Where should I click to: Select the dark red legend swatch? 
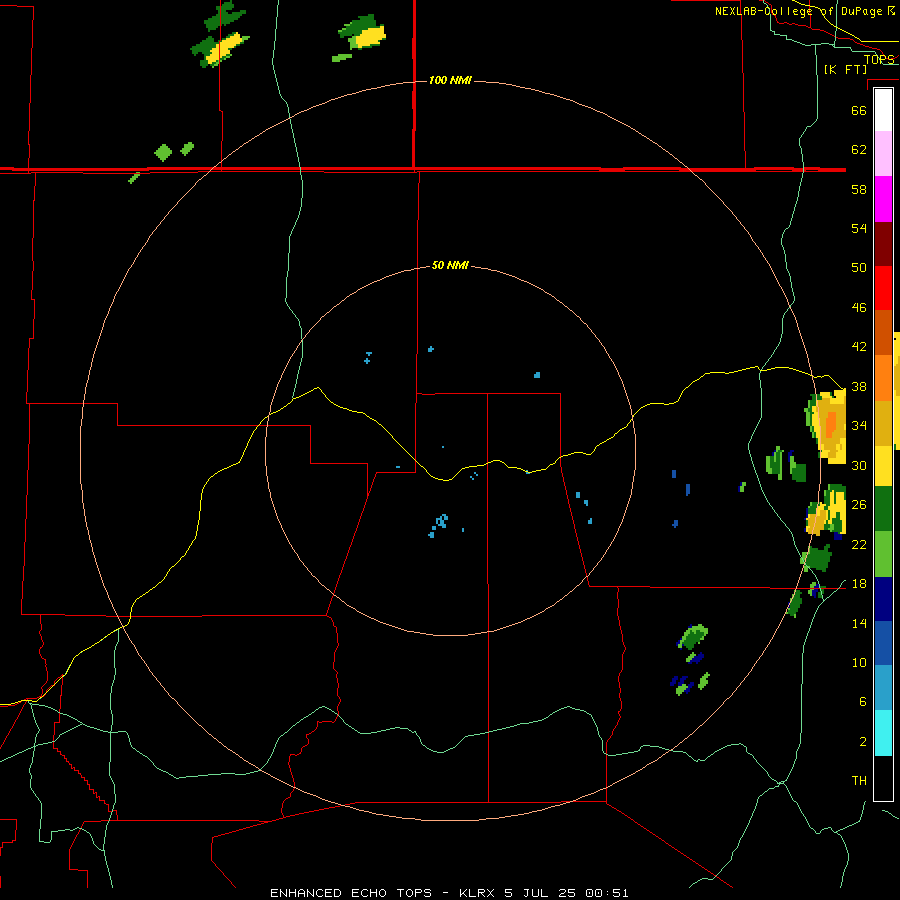(x=883, y=243)
